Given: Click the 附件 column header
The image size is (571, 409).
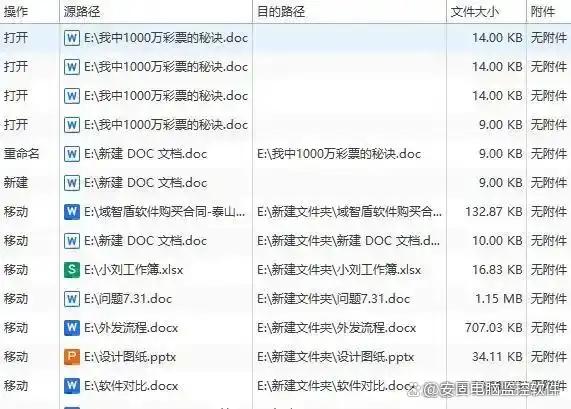Looking at the screenshot, I should pos(548,12).
